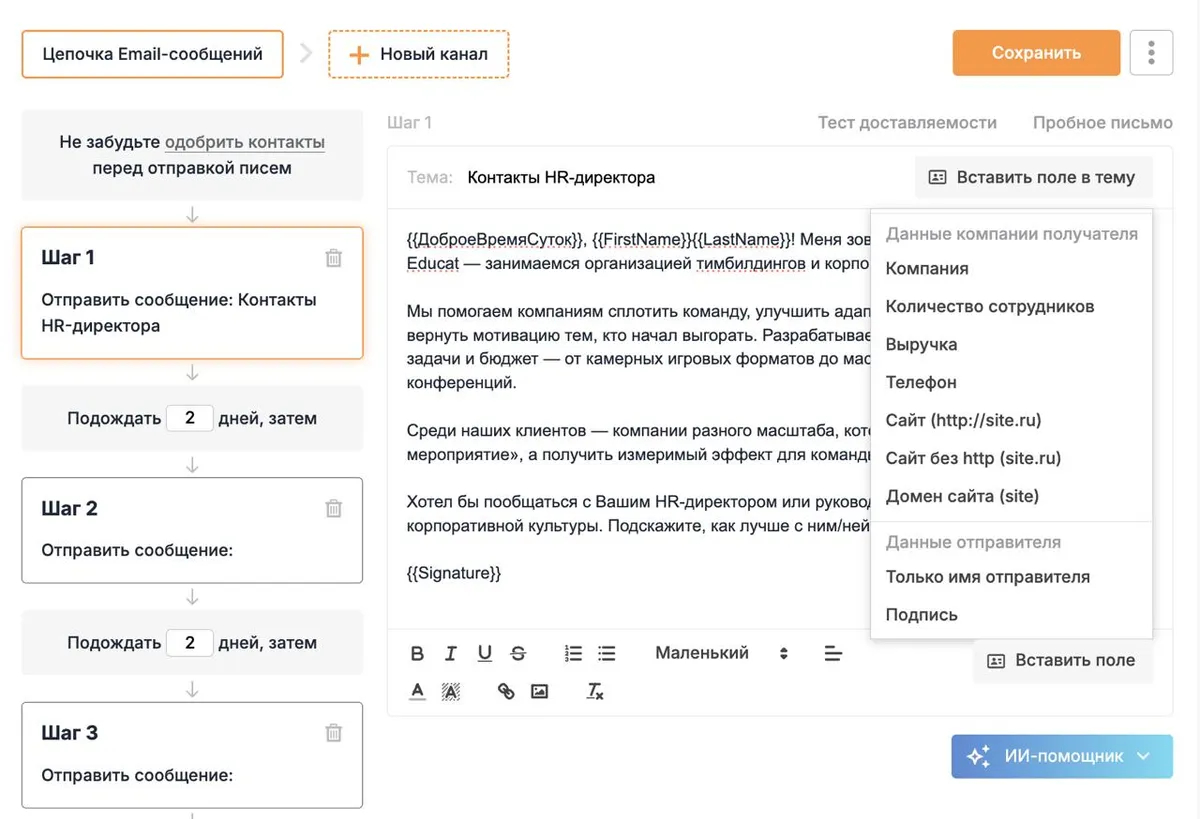Open the Шаг 2 step card
The image size is (1200, 819).
(192, 530)
